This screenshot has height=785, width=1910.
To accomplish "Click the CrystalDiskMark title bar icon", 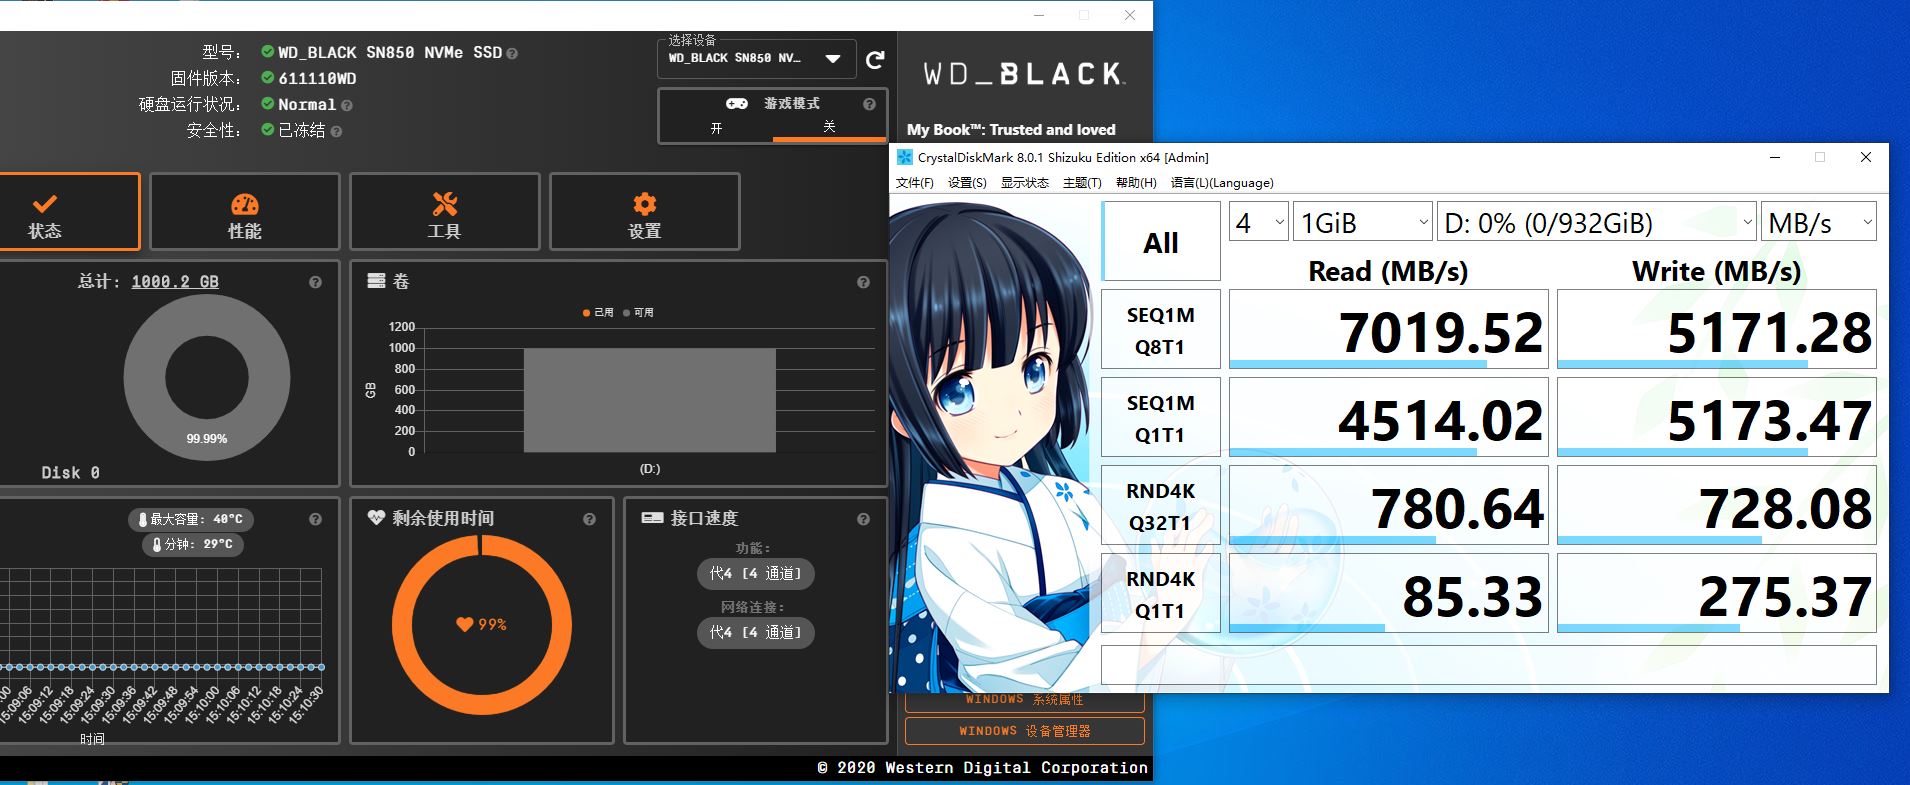I will click(x=905, y=157).
